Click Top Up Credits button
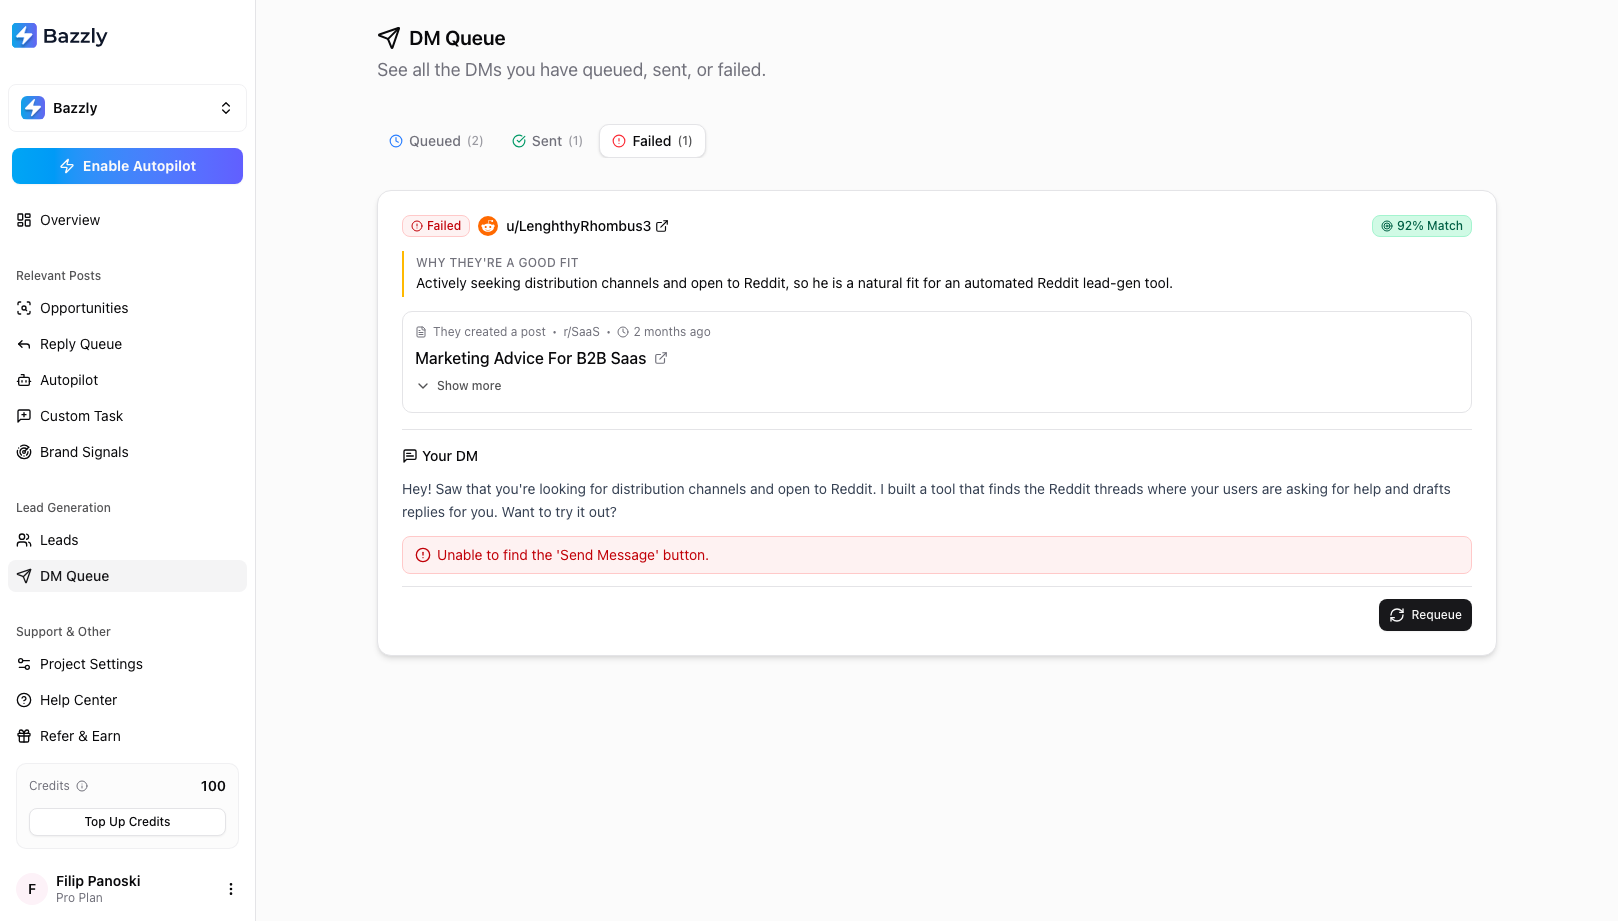The image size is (1618, 921). (x=127, y=822)
